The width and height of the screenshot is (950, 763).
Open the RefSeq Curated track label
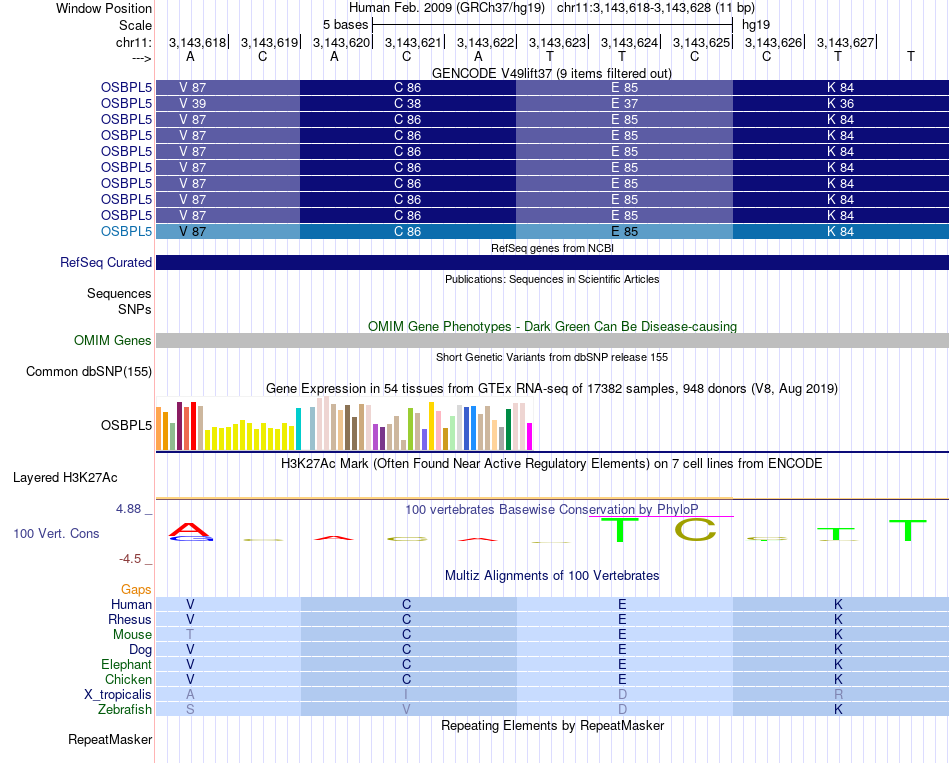click(105, 262)
